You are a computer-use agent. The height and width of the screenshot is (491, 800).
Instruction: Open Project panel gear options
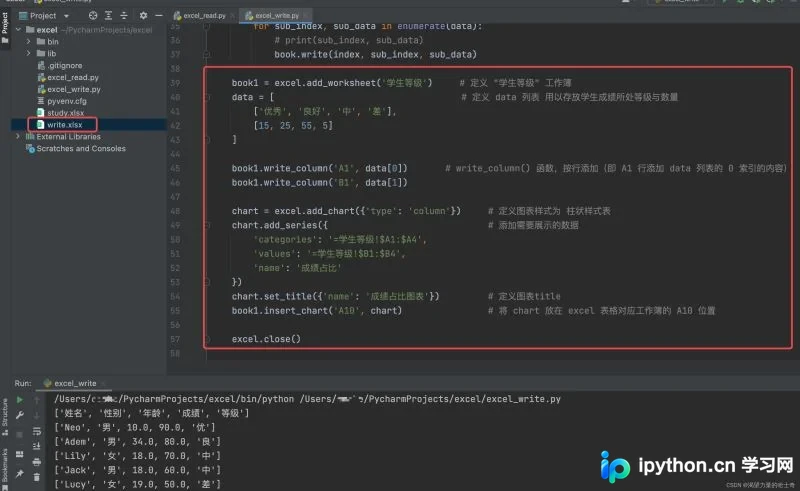(143, 16)
